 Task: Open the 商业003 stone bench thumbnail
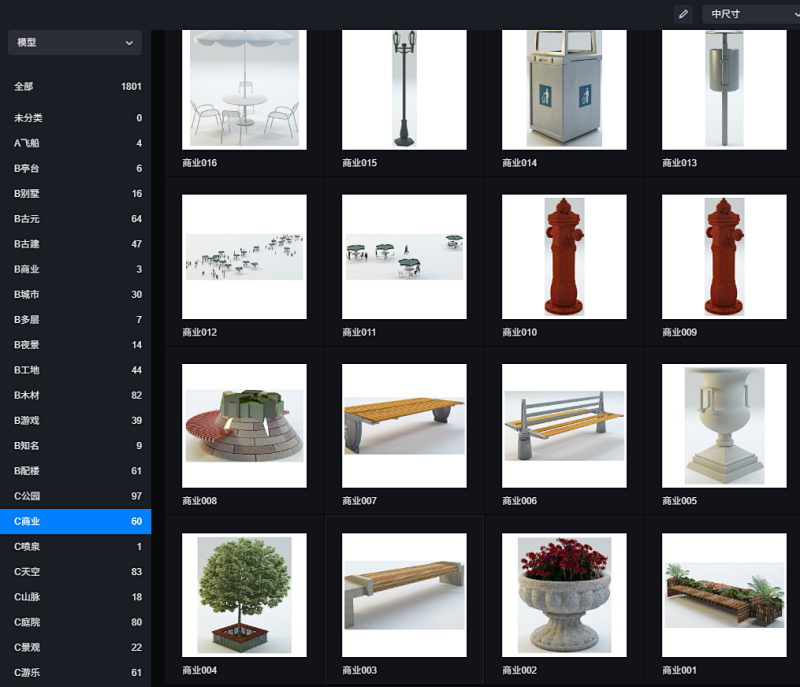click(x=404, y=595)
